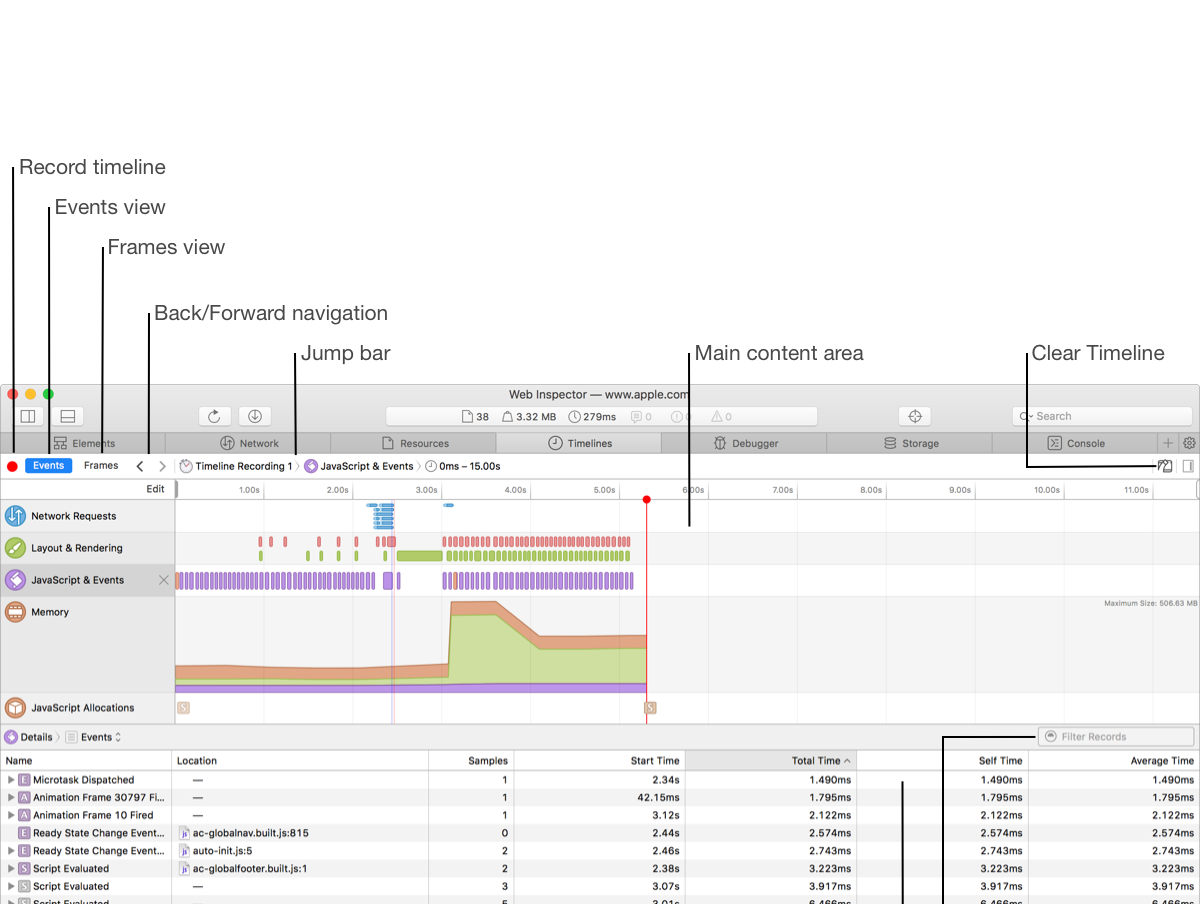Switch to the Network tab
The width and height of the screenshot is (1200, 904).
click(x=249, y=443)
